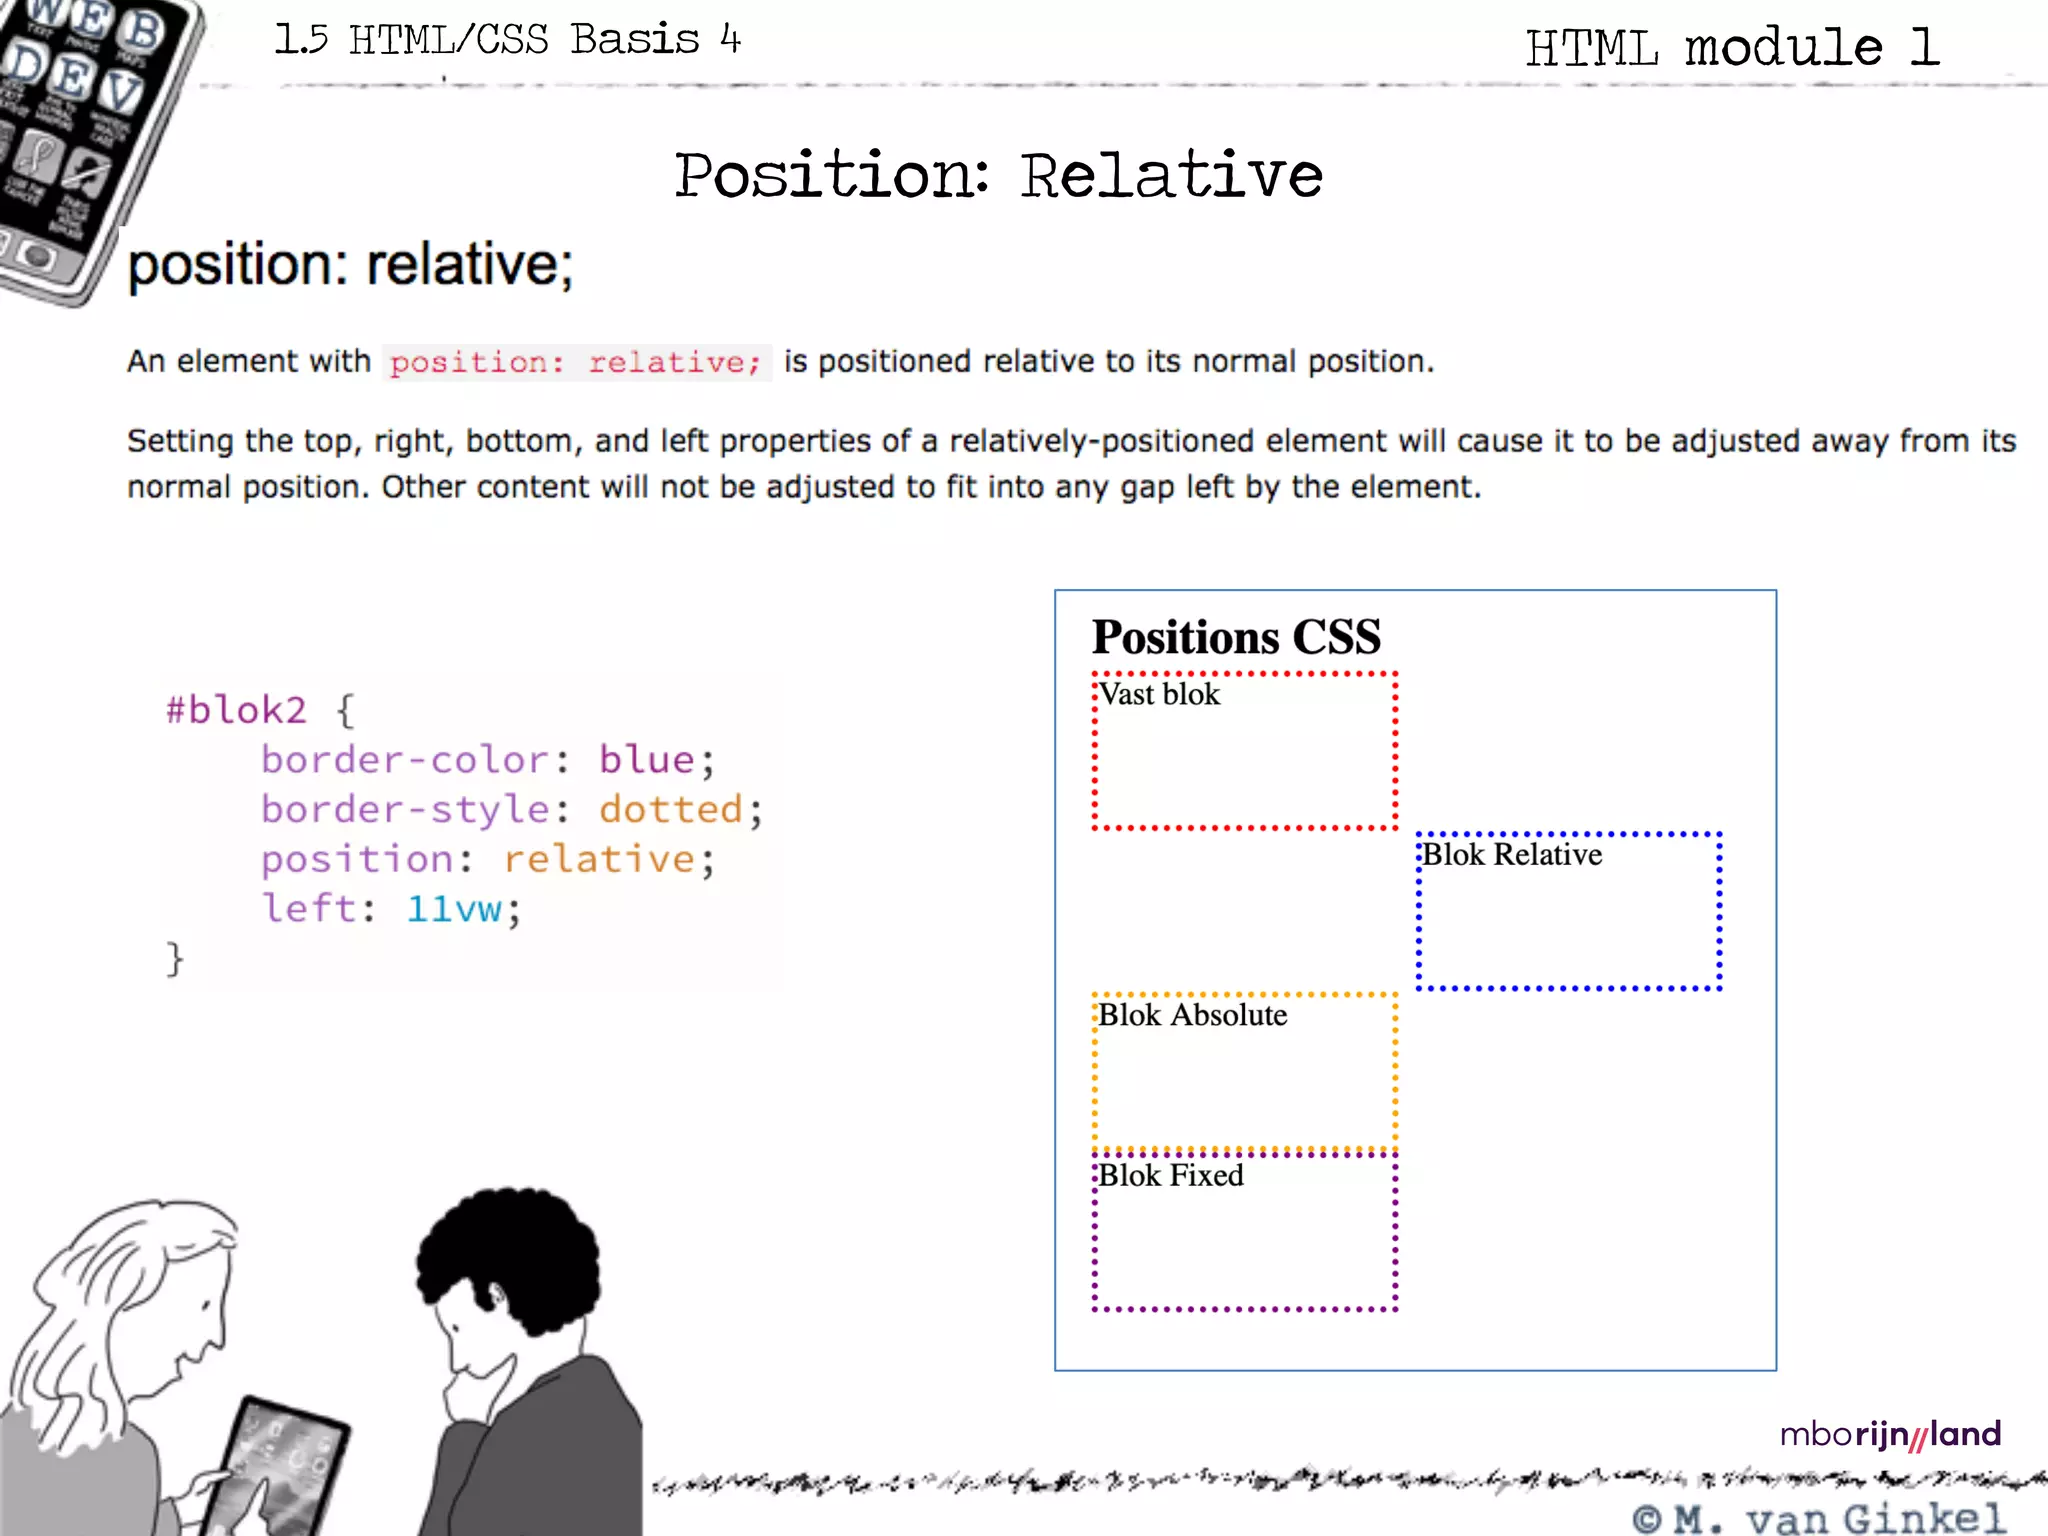Image resolution: width=2048 pixels, height=1536 pixels.
Task: Click the blue dotted 'Blok Relative' box
Action: (1568, 911)
